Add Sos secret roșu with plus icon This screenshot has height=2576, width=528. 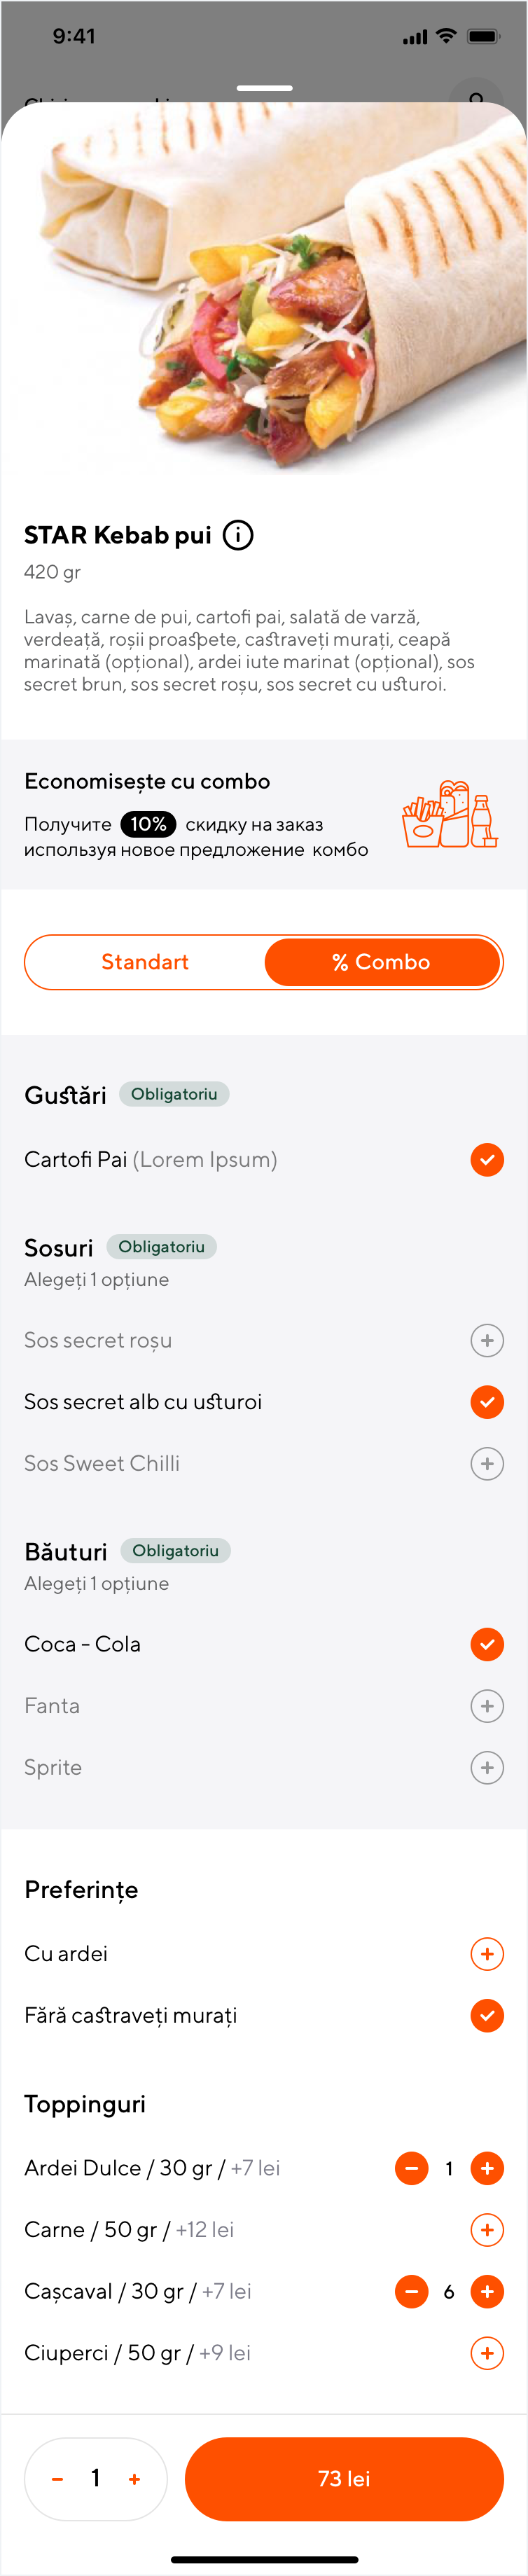click(x=487, y=1340)
